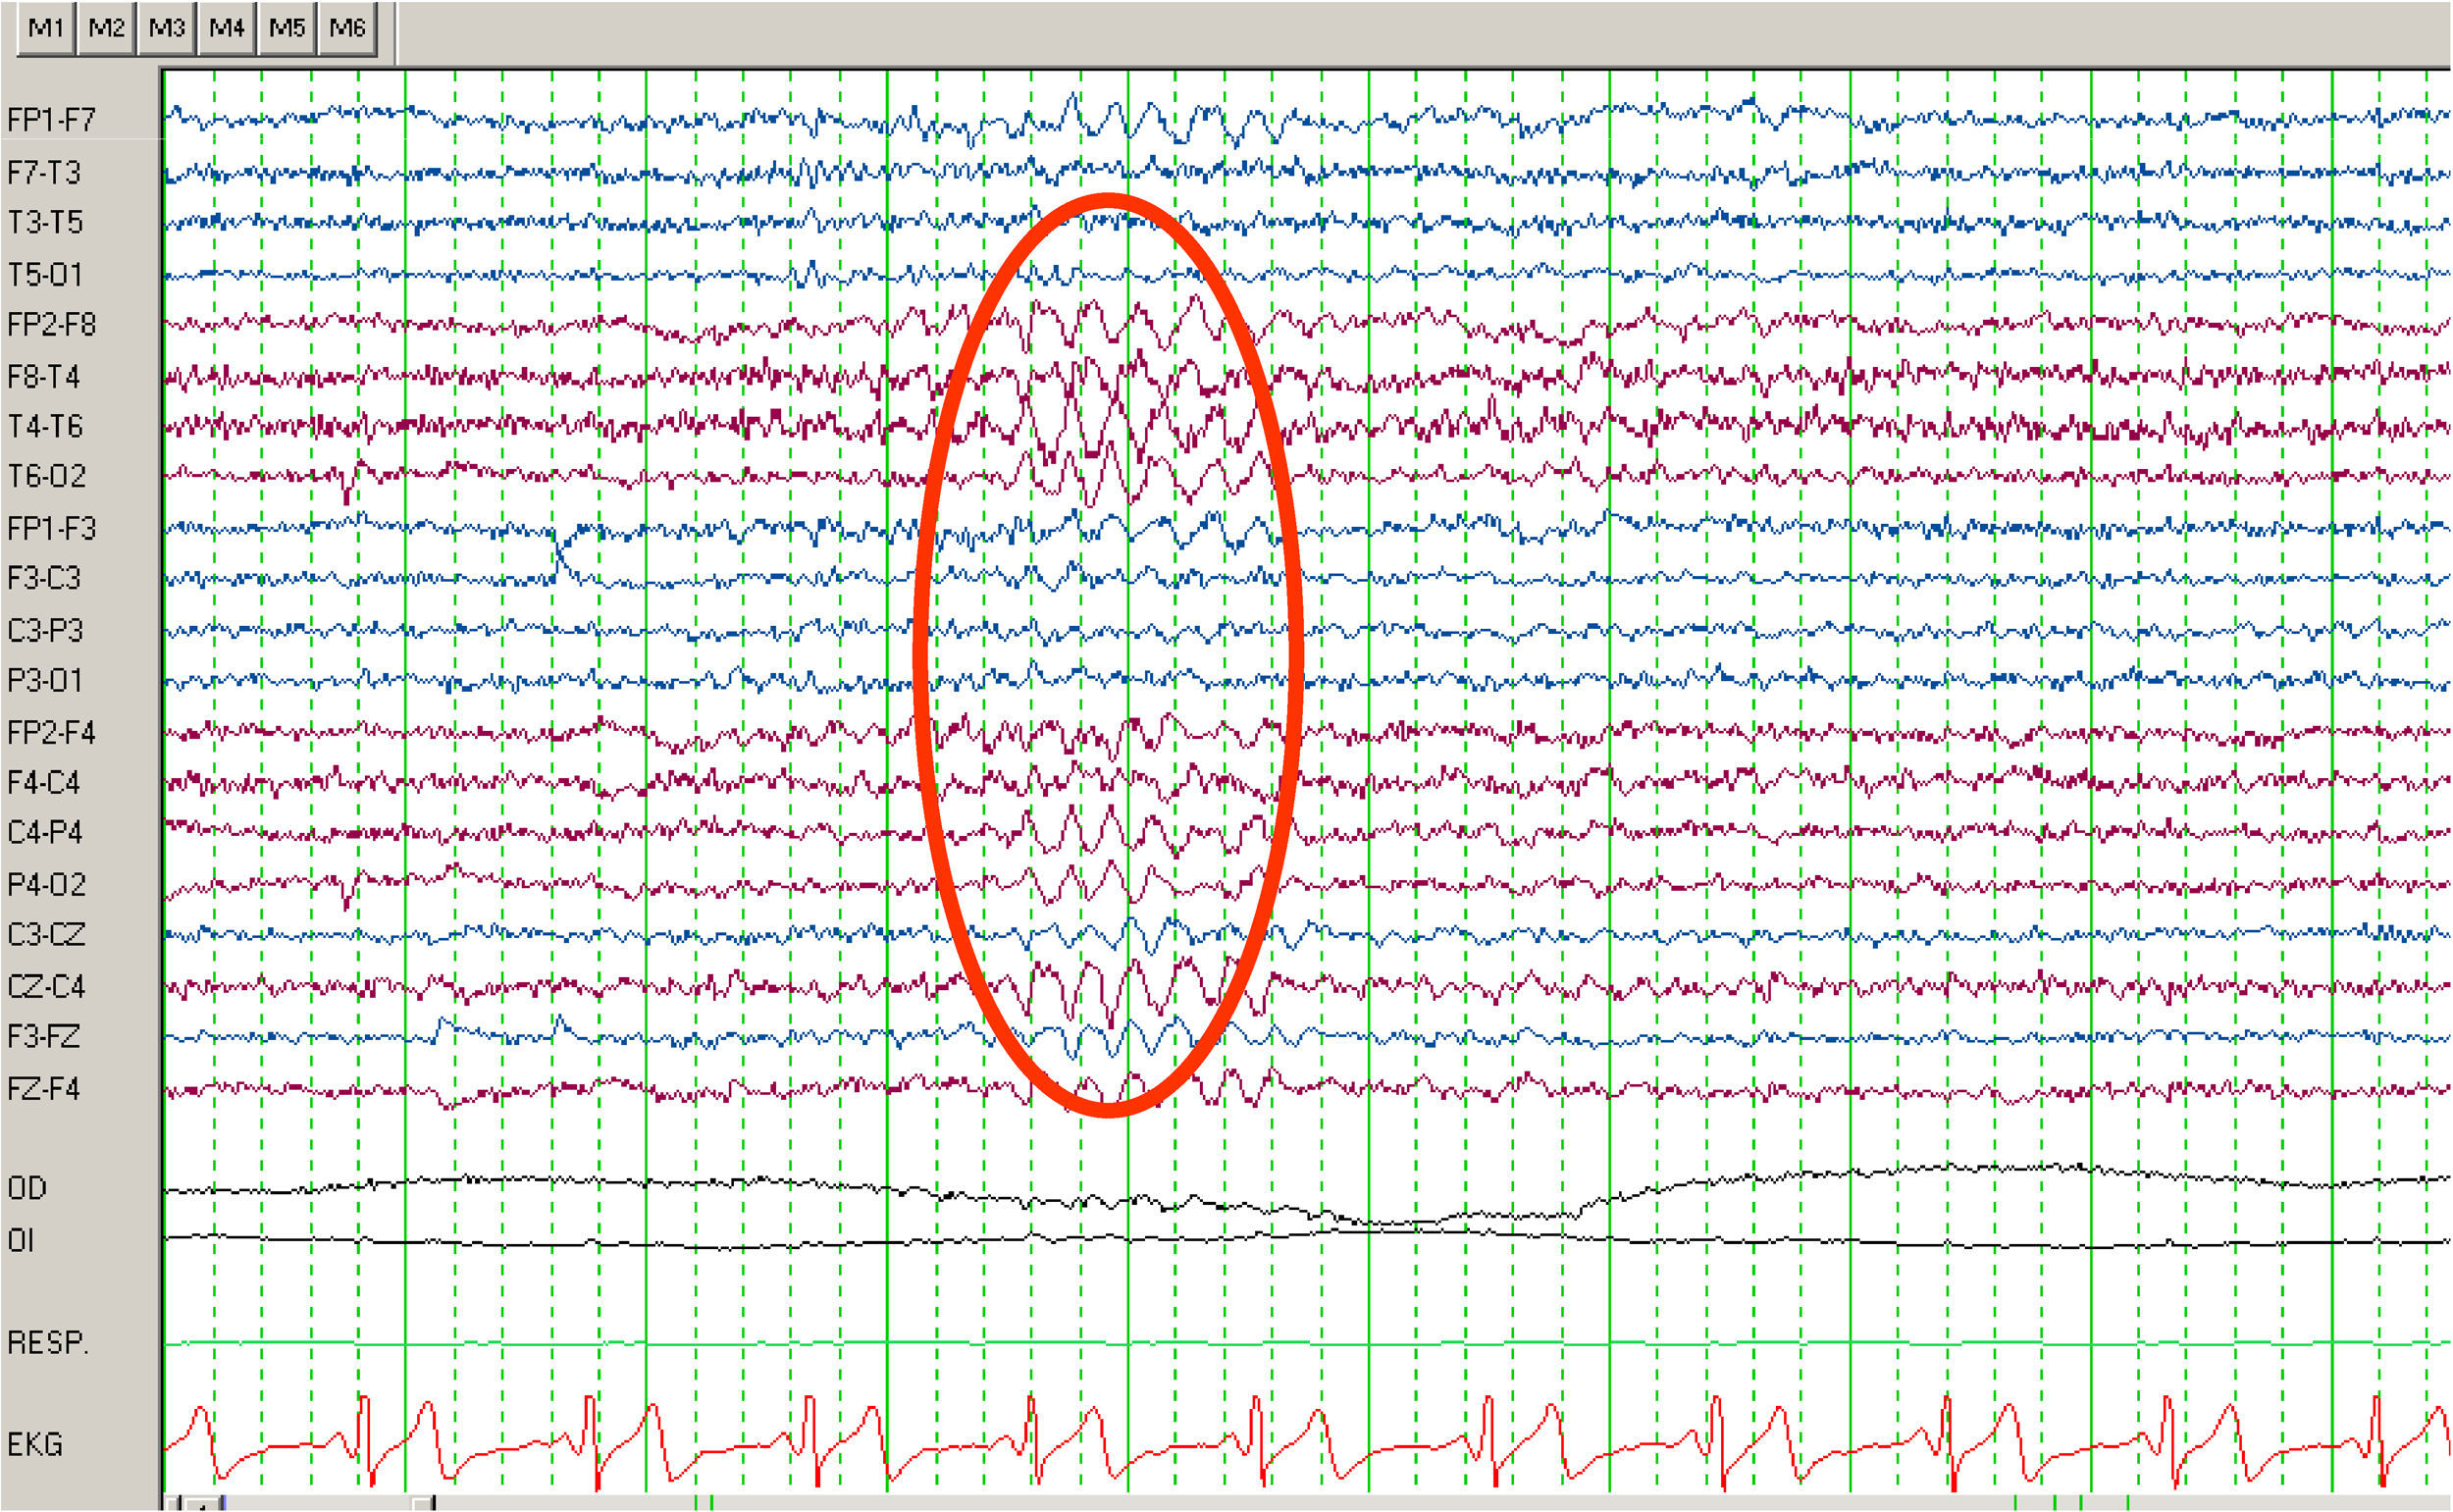This screenshot has height=1512, width=2453.
Task: Select the FZ-F4 channel label
Action: point(43,1089)
